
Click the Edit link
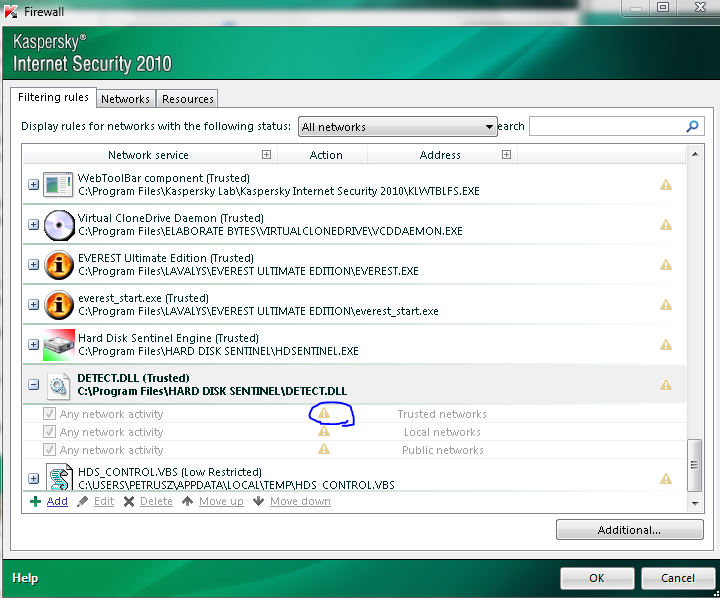pos(104,501)
